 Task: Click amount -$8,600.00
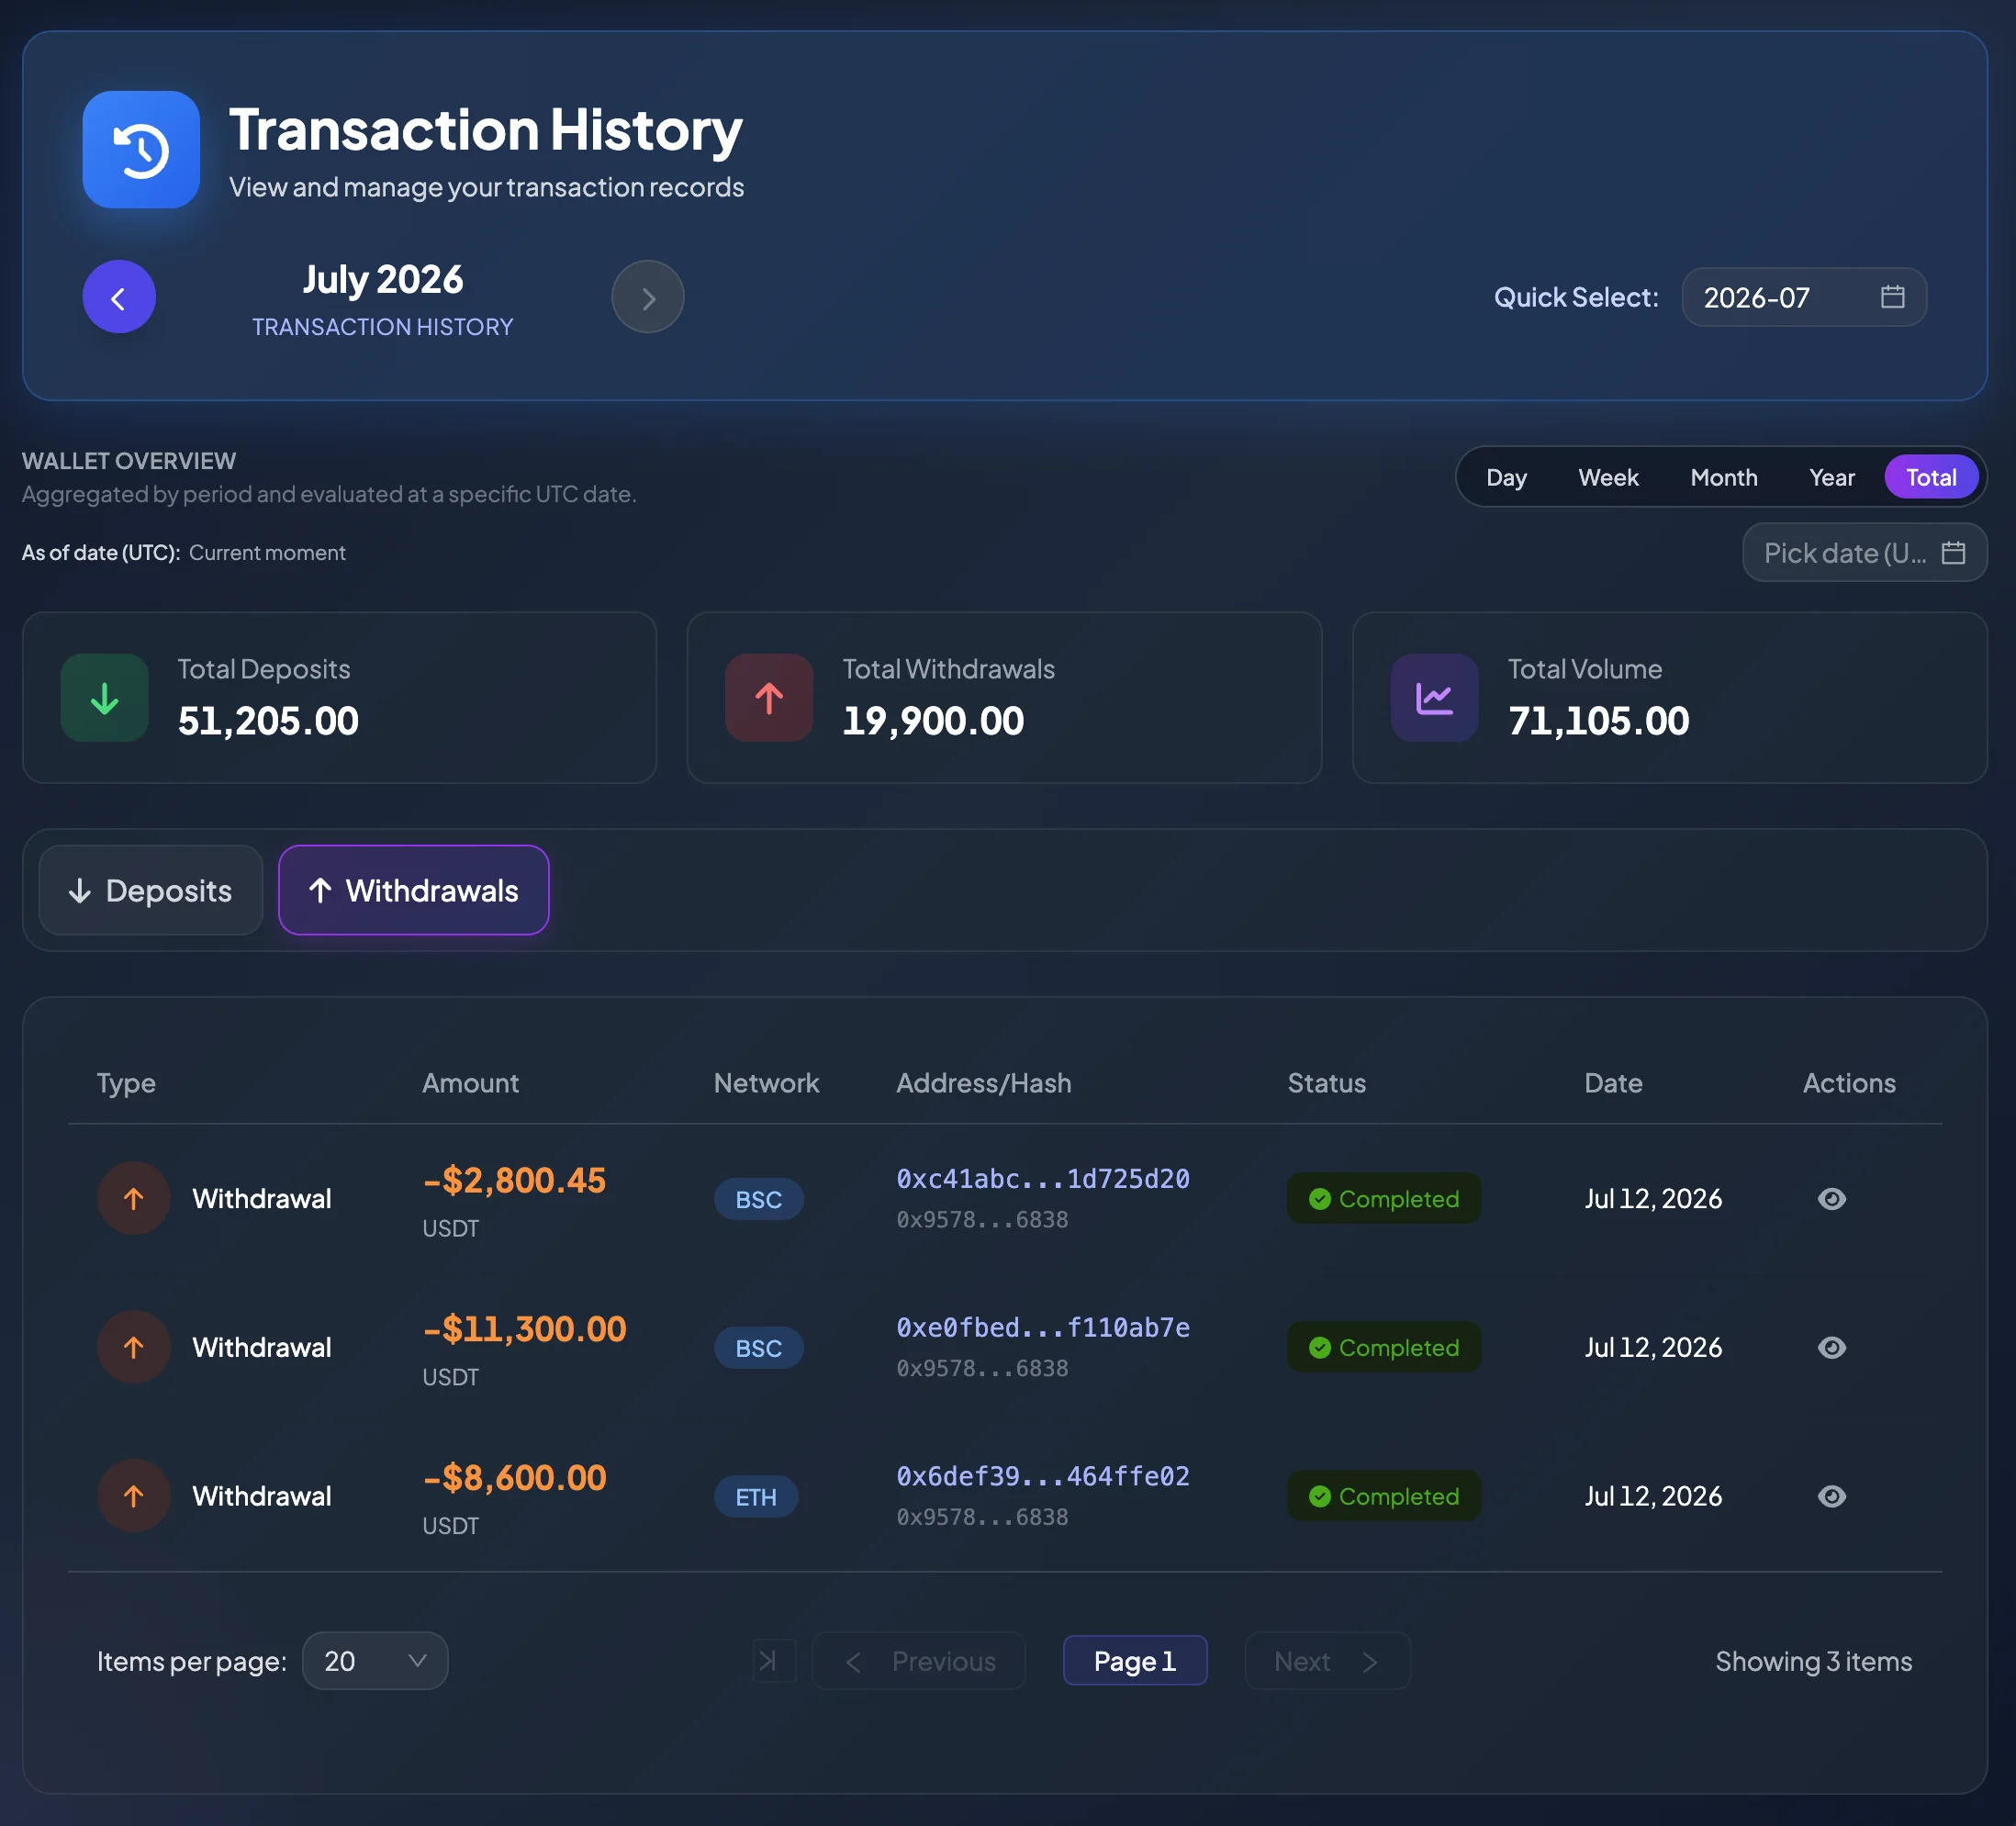tap(514, 1478)
